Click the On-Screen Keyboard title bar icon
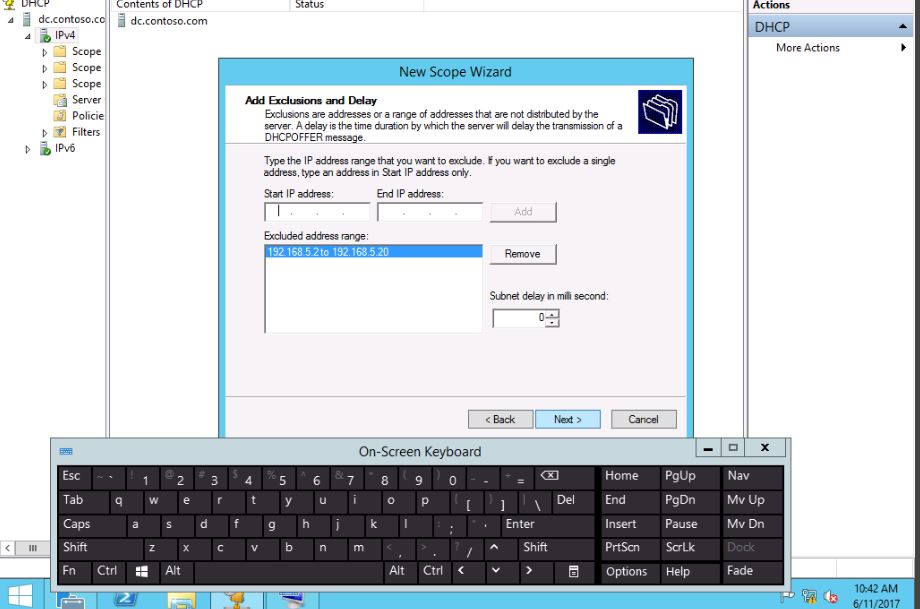 66,451
